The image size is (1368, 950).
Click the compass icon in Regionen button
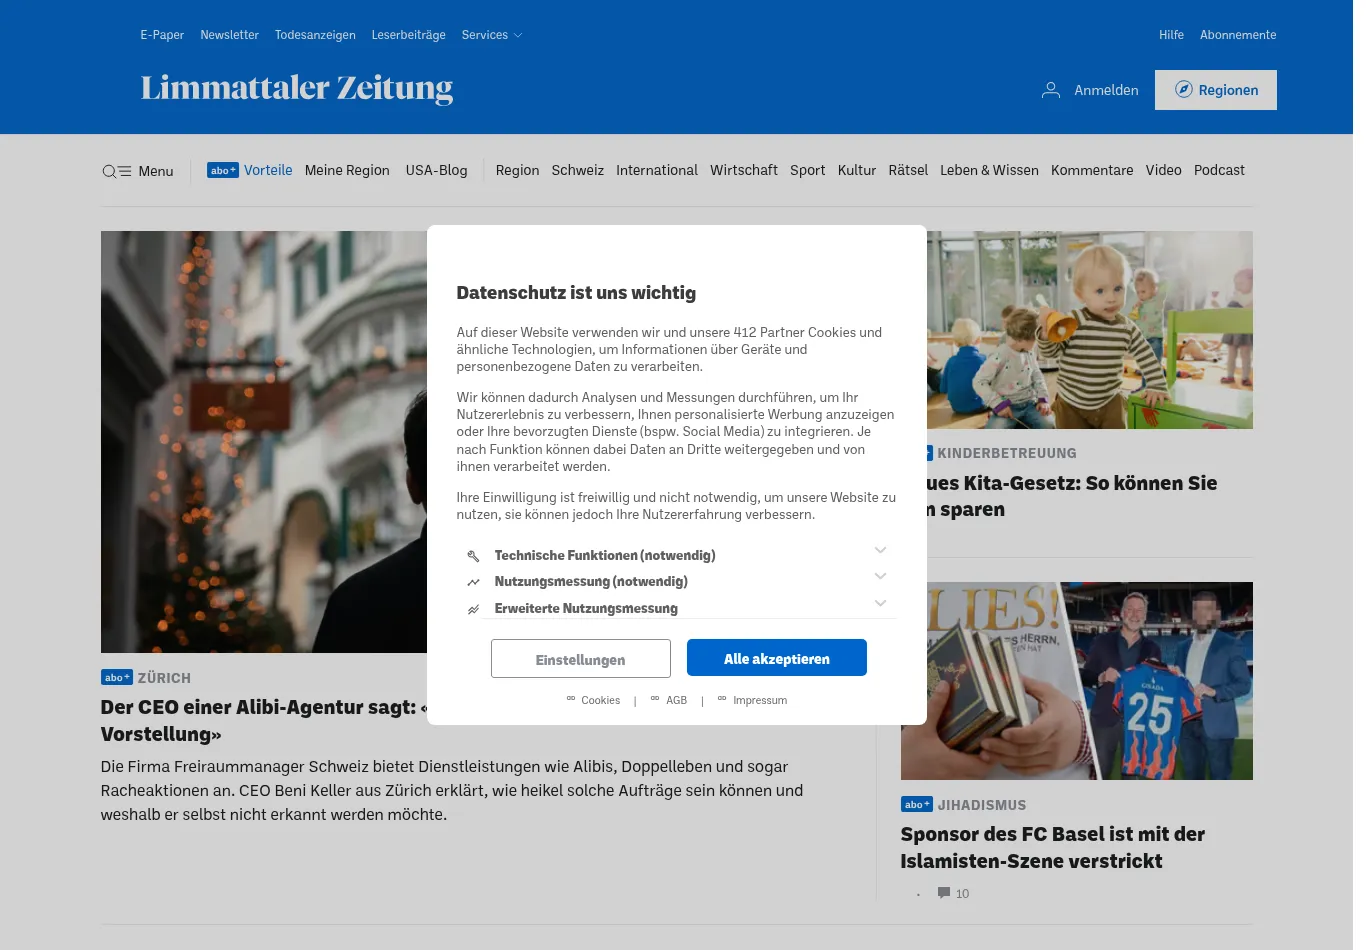[x=1183, y=89]
